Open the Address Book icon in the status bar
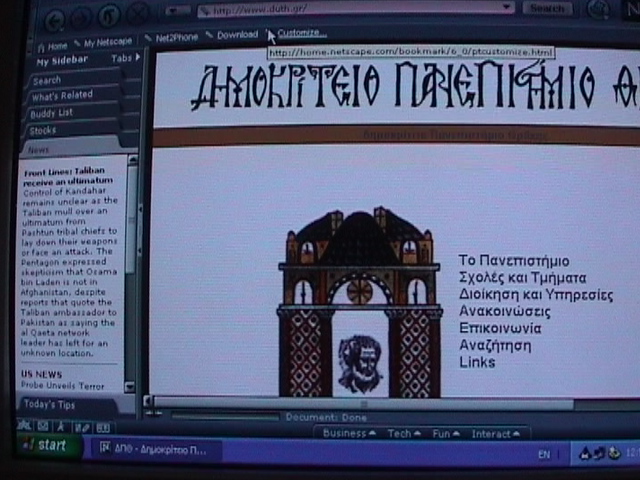 (x=103, y=428)
